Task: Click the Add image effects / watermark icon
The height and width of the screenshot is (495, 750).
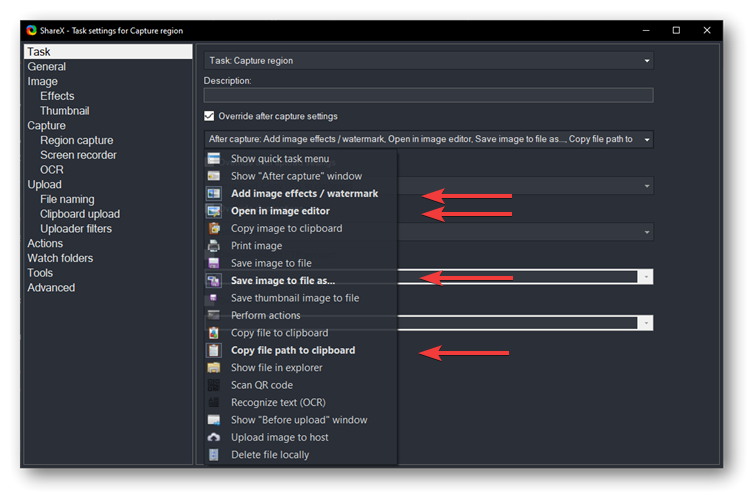Action: 213,194
